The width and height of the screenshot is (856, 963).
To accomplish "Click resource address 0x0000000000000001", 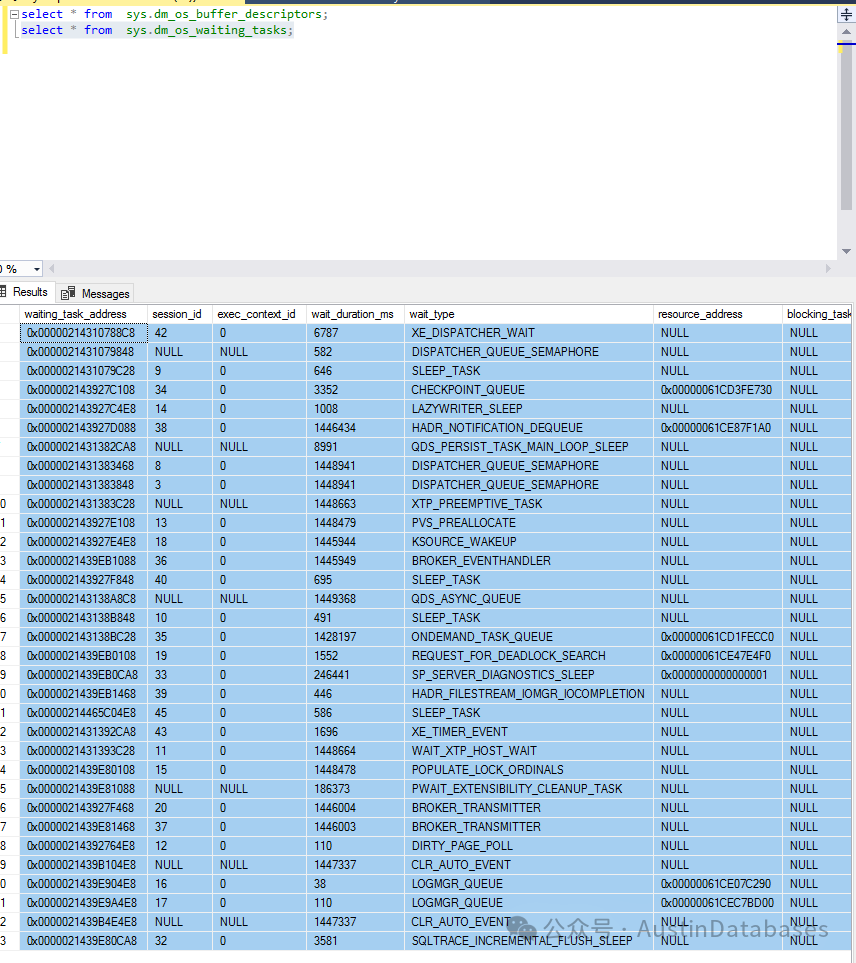I will tap(718, 676).
